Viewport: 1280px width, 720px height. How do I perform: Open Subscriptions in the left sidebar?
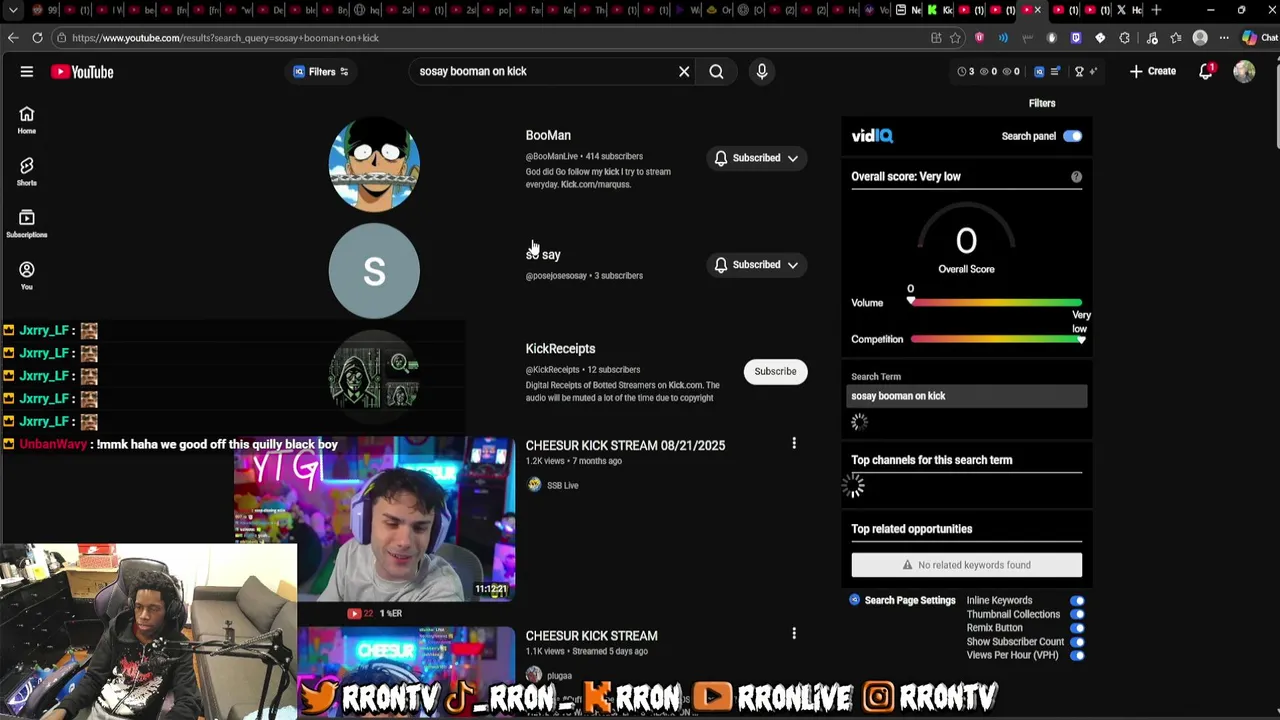[x=27, y=224]
